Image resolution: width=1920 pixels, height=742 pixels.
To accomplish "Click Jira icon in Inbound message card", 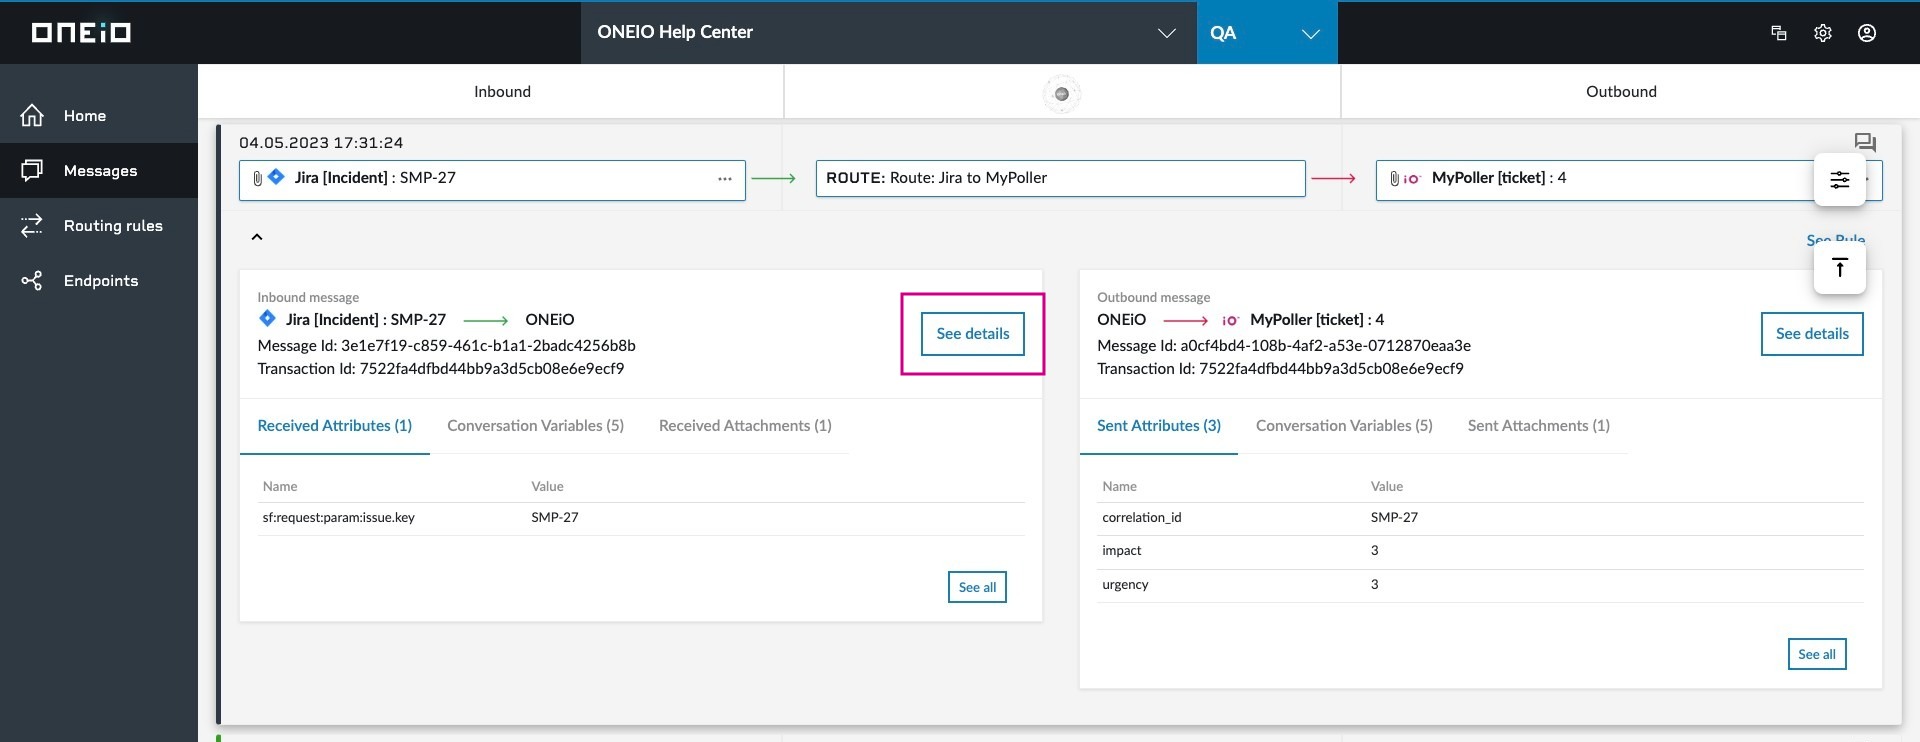I will pos(267,319).
